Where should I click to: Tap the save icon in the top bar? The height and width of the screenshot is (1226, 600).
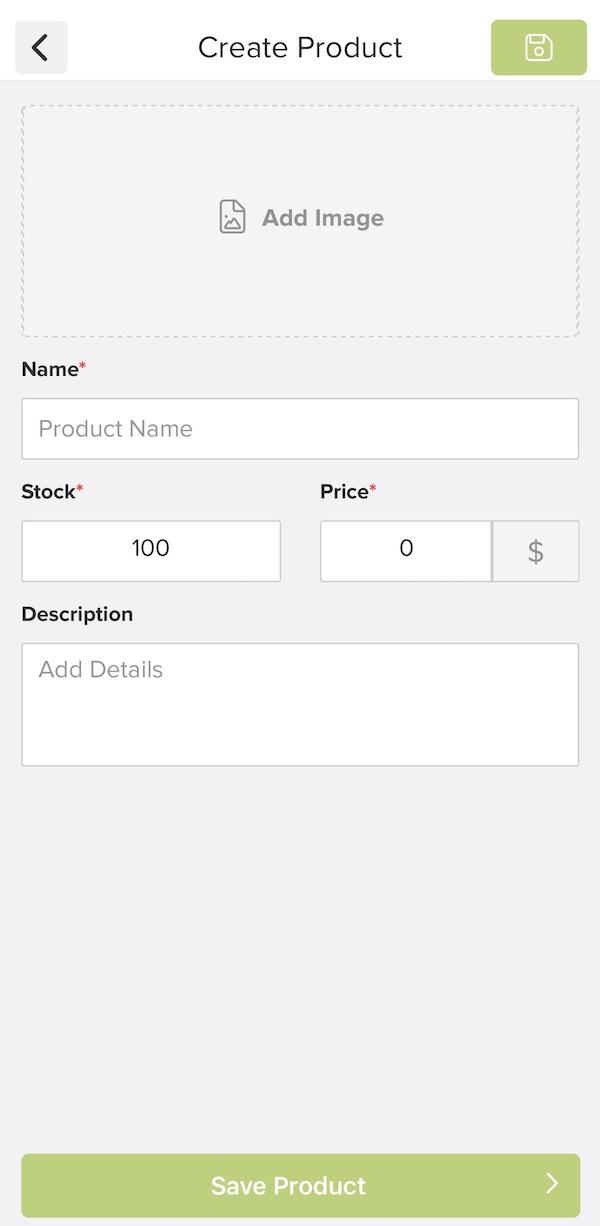click(538, 46)
